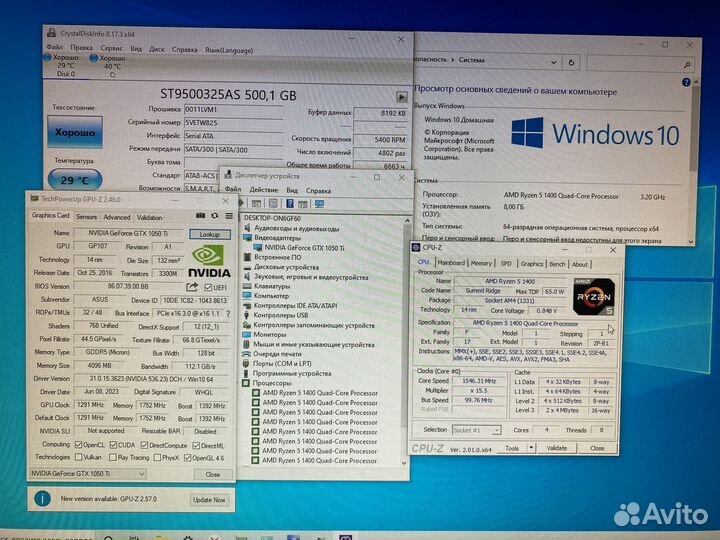Toggle the CUDA checkbox
Viewport: 720px width, 540px height.
(113, 445)
